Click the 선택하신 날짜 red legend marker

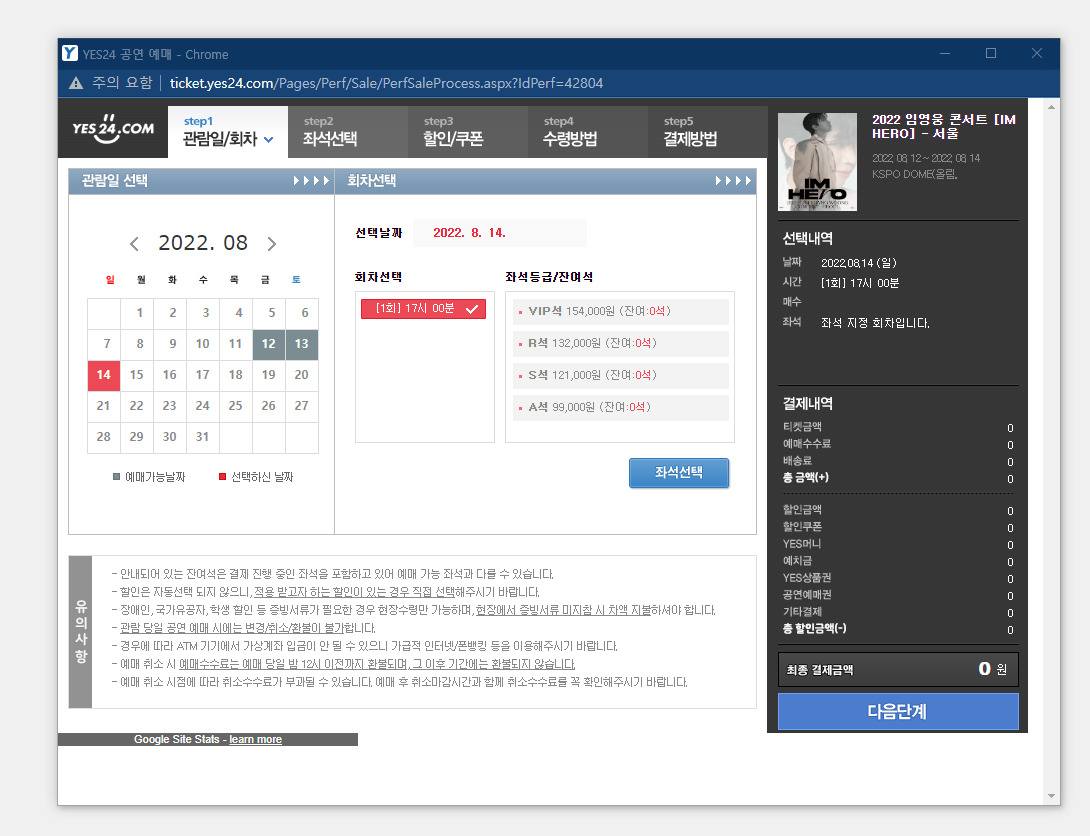pyautogui.click(x=222, y=477)
